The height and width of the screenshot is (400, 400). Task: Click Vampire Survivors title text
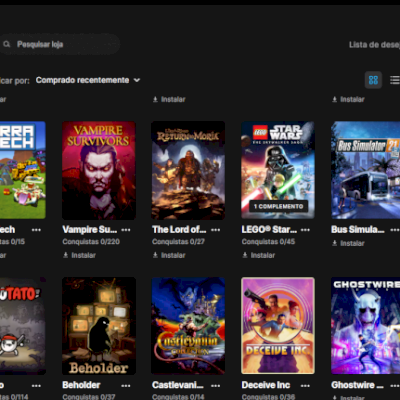click(x=90, y=230)
